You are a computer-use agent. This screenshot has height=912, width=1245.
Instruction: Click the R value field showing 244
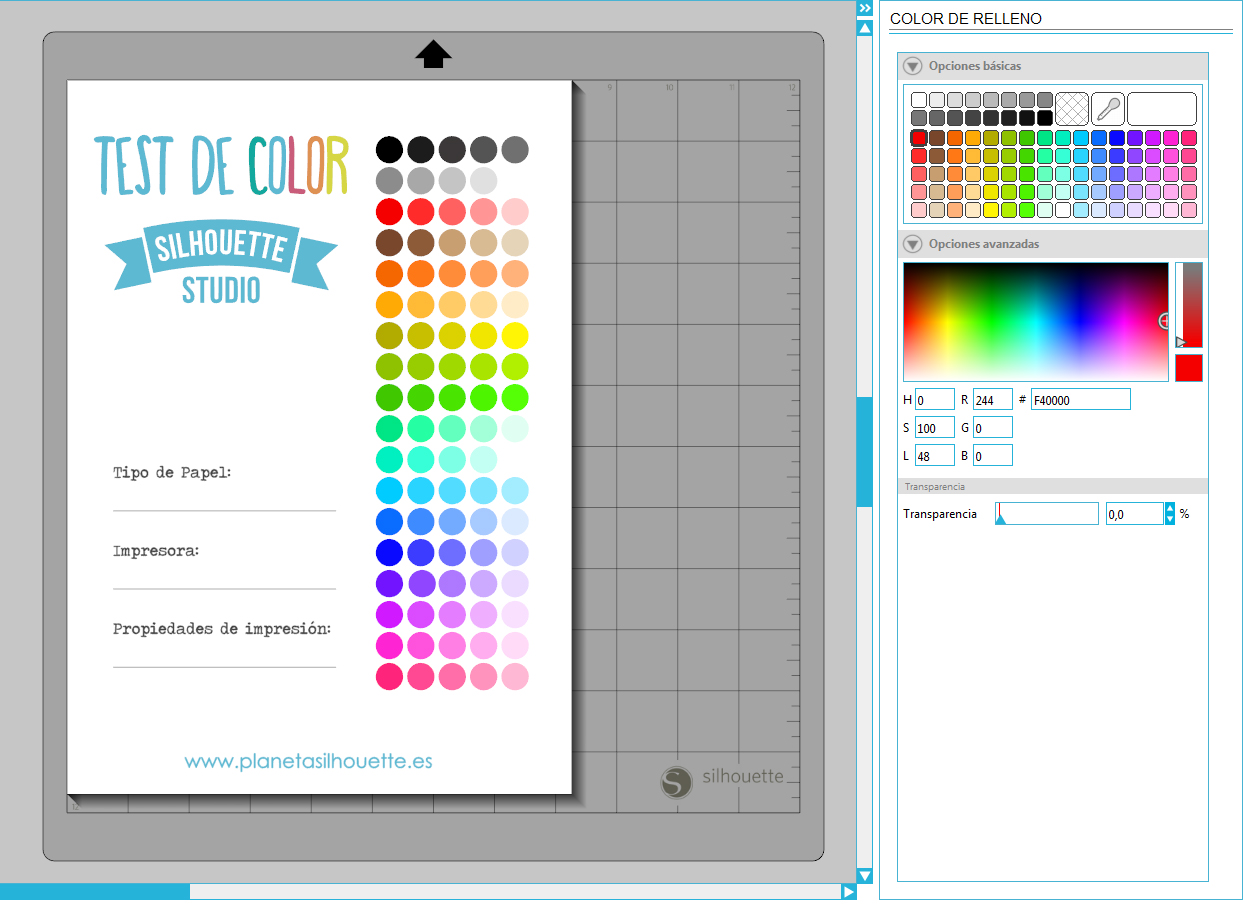point(993,400)
